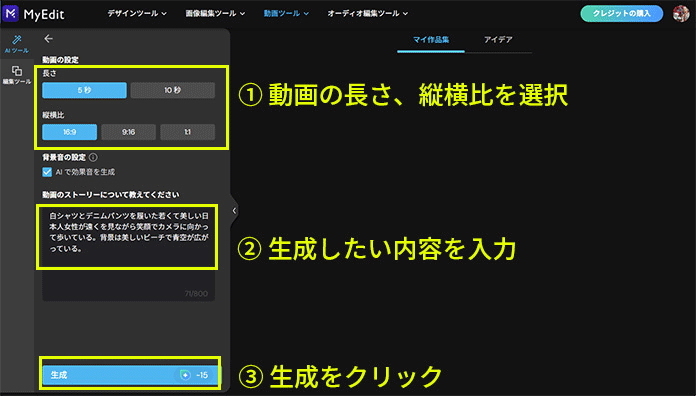Click the 動画のストーリーについて教えてください label
This screenshot has height=396, width=696.
coord(111,195)
